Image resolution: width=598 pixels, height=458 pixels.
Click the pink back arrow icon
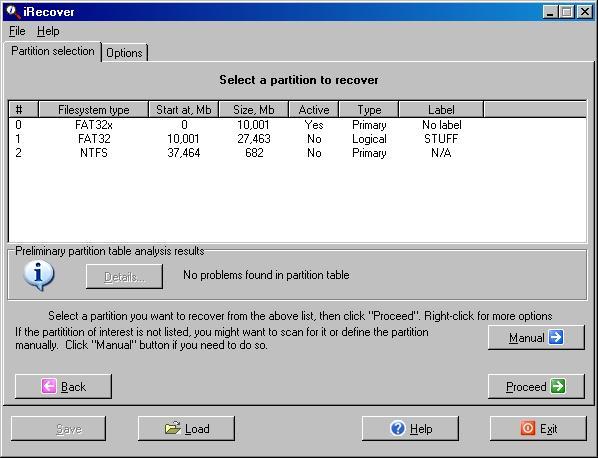[x=49, y=386]
